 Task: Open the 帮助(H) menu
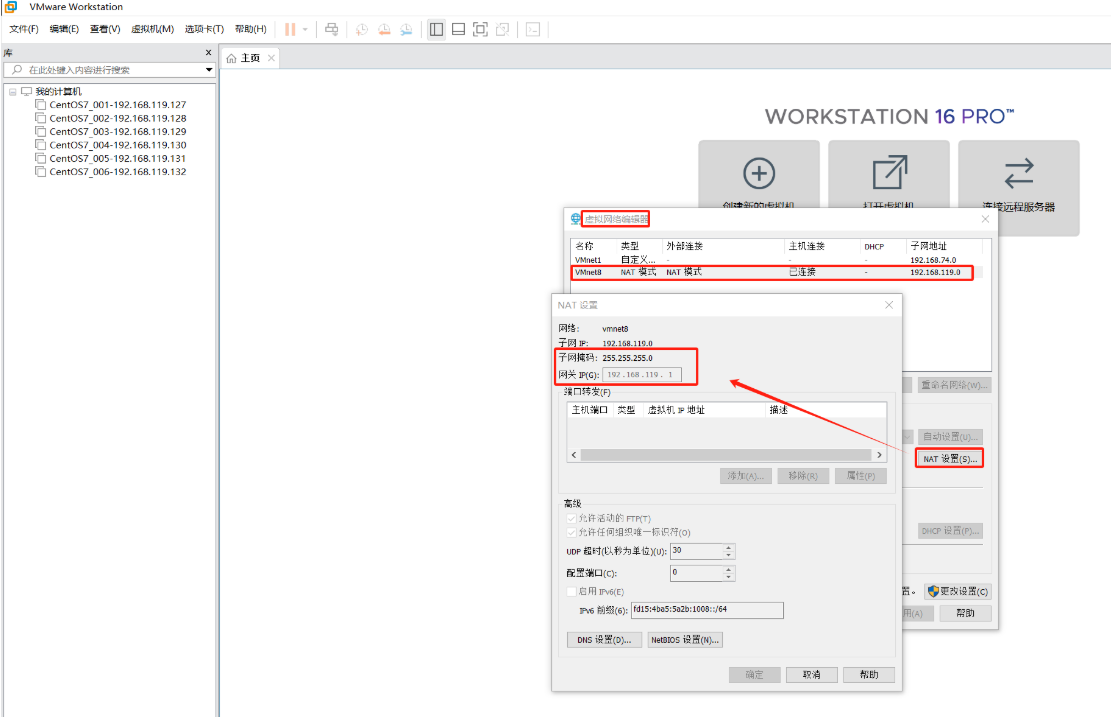pos(251,29)
